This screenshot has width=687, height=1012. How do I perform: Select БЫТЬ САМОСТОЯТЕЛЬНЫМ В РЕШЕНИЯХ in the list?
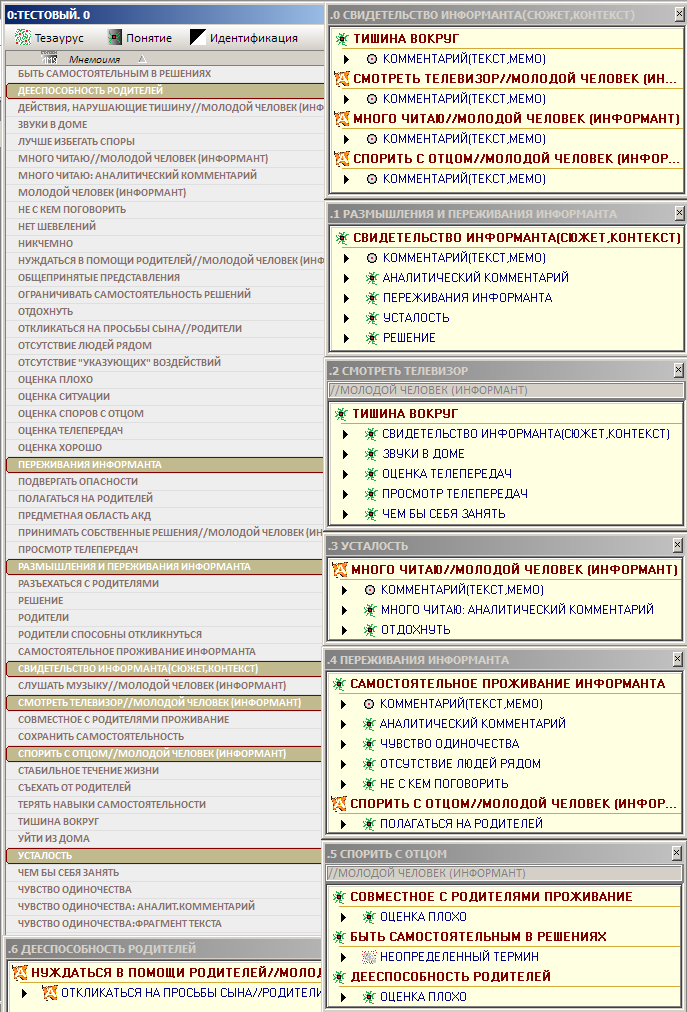165,74
